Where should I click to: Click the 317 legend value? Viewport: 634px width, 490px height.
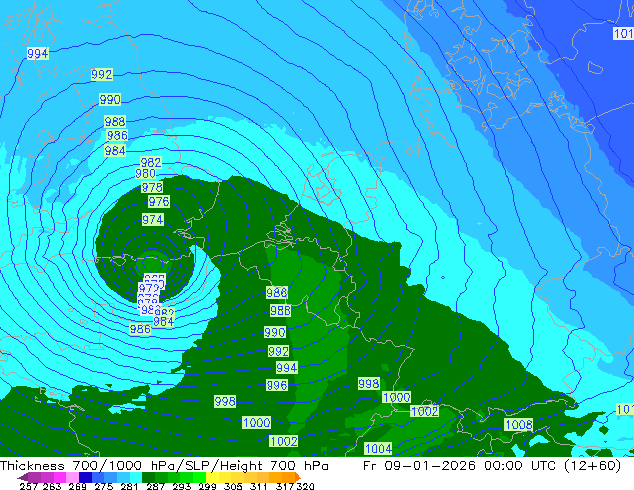click(285, 486)
